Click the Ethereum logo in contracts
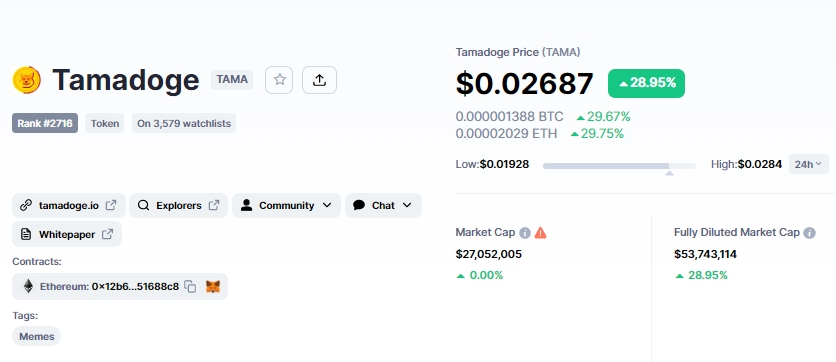The height and width of the screenshot is (362, 836). 28,286
